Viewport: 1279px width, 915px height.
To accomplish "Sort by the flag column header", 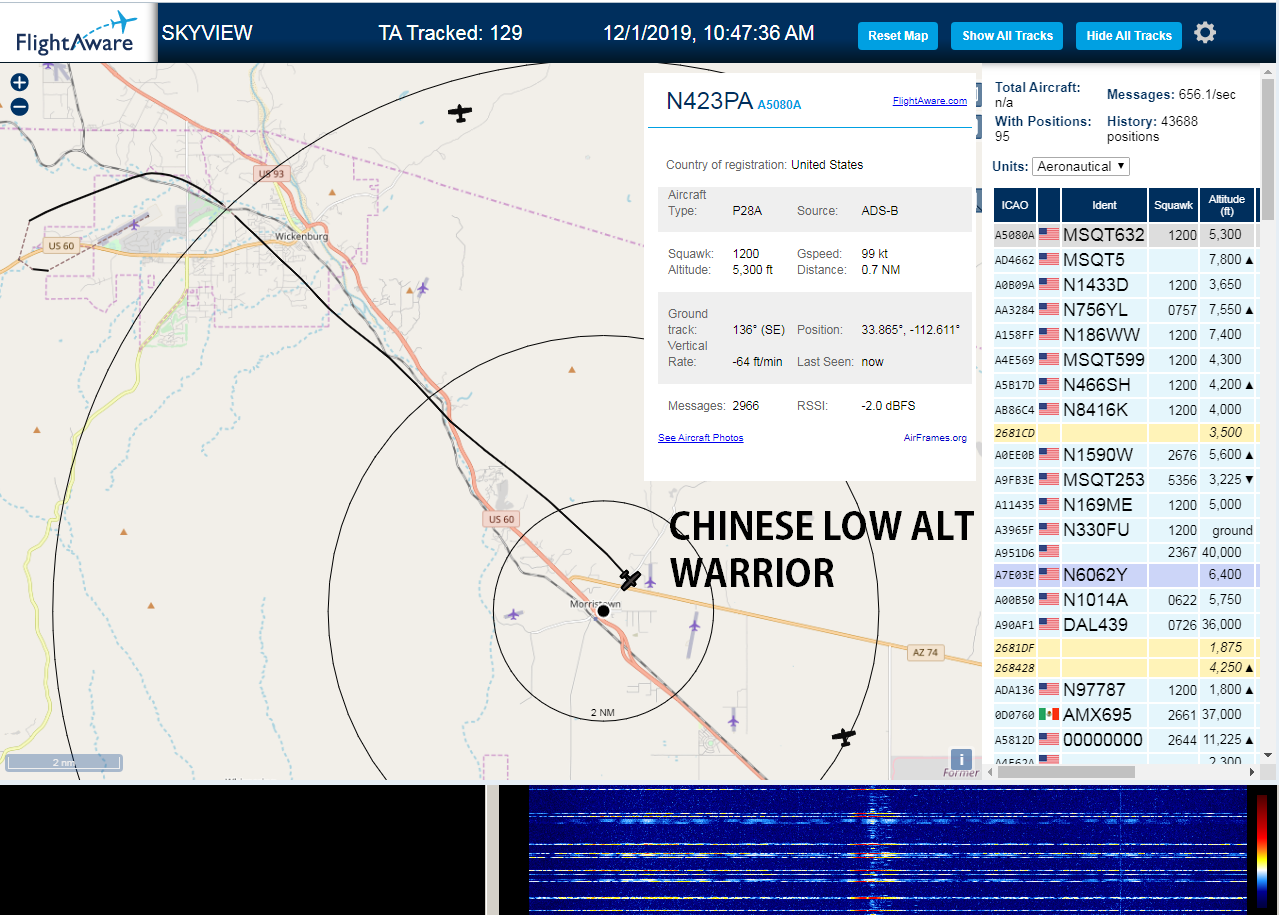I will [1049, 205].
